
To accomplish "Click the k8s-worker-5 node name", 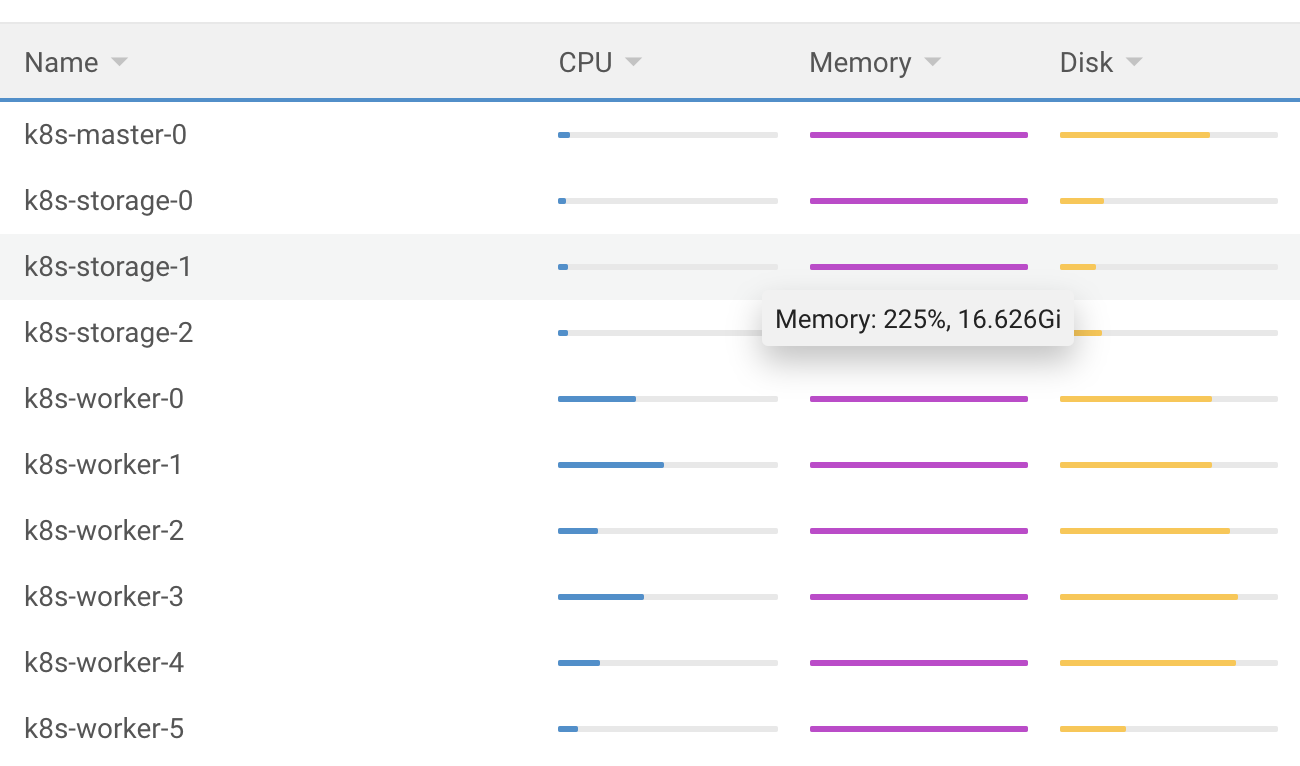I will coord(103,728).
